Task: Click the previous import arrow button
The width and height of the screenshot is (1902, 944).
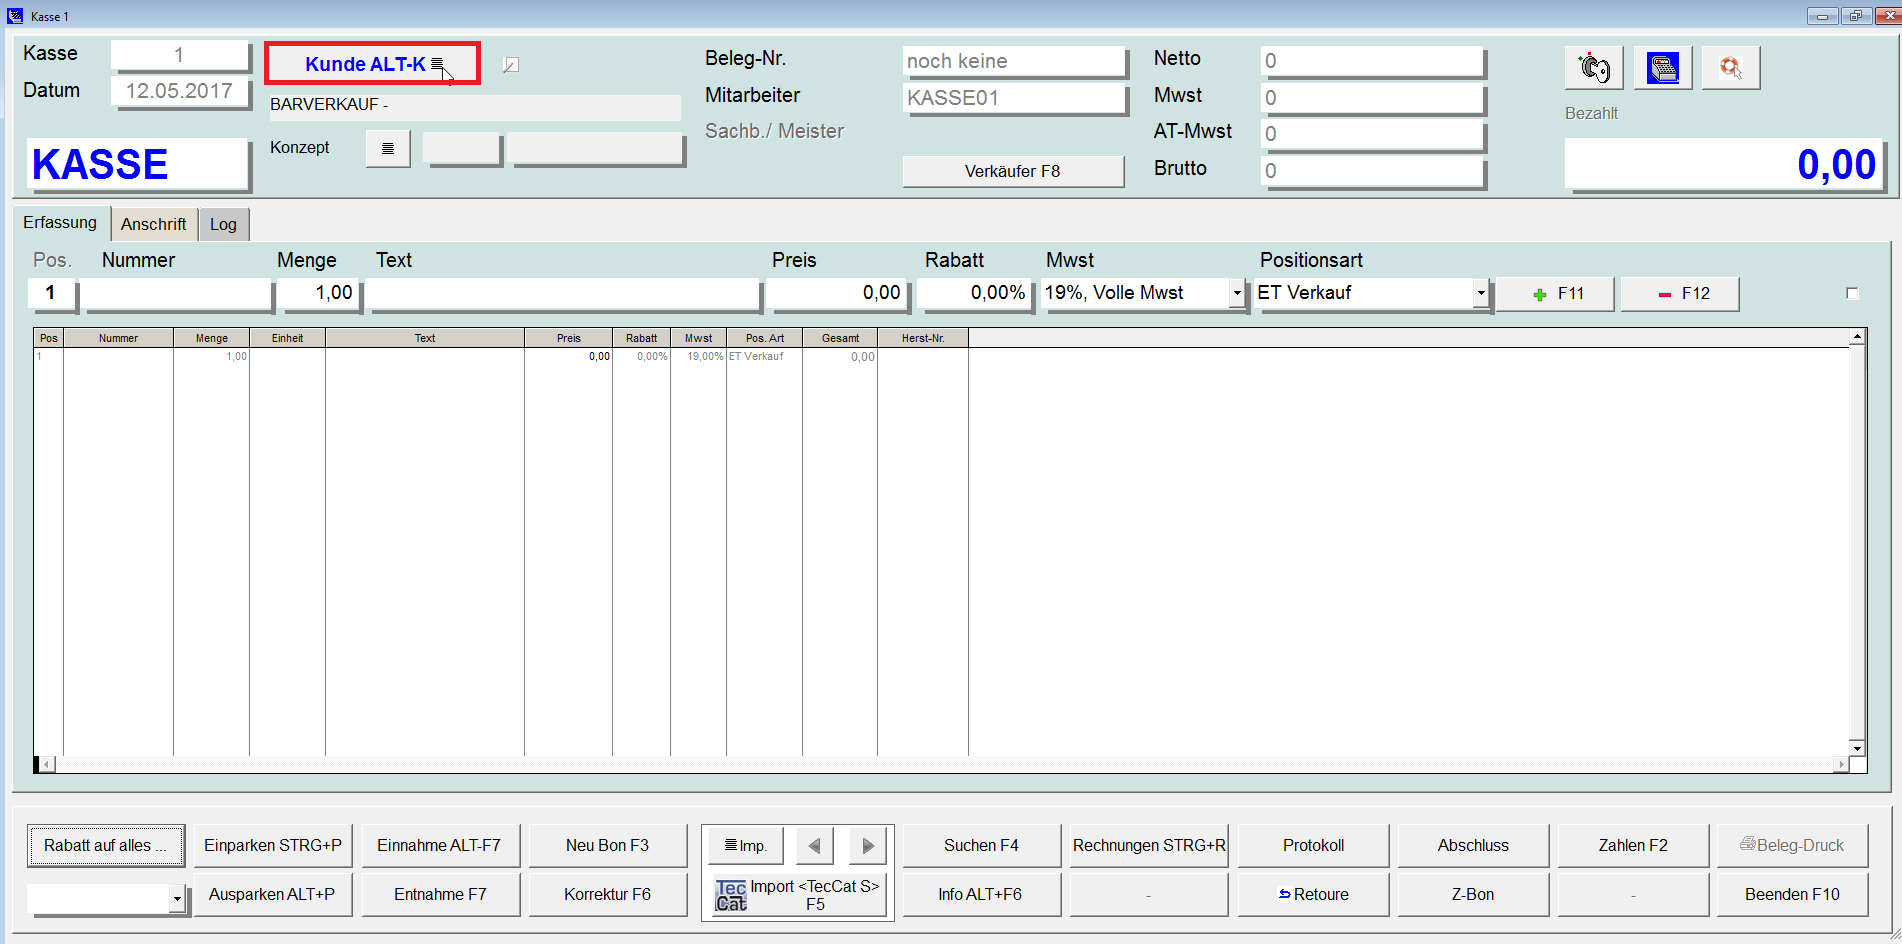Action: (x=815, y=846)
